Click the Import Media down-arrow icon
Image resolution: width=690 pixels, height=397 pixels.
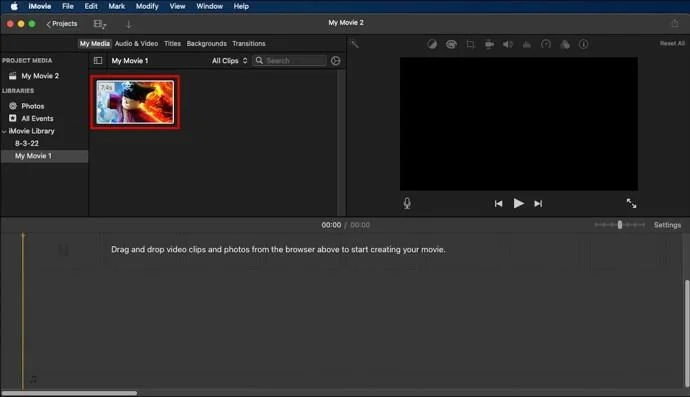click(128, 24)
